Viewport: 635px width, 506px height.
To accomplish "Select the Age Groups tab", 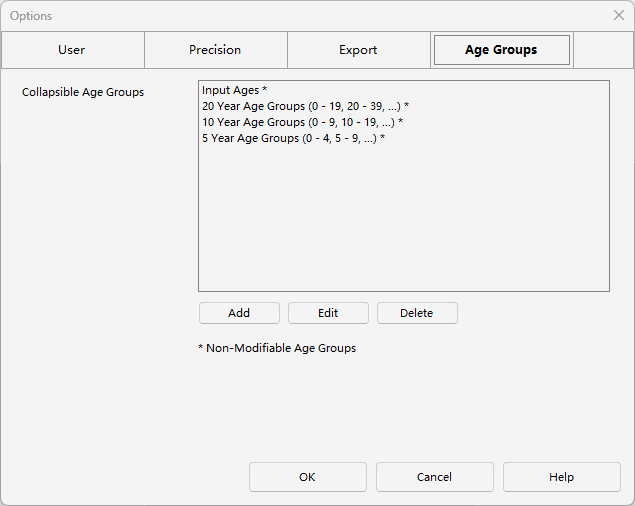I will (x=502, y=50).
